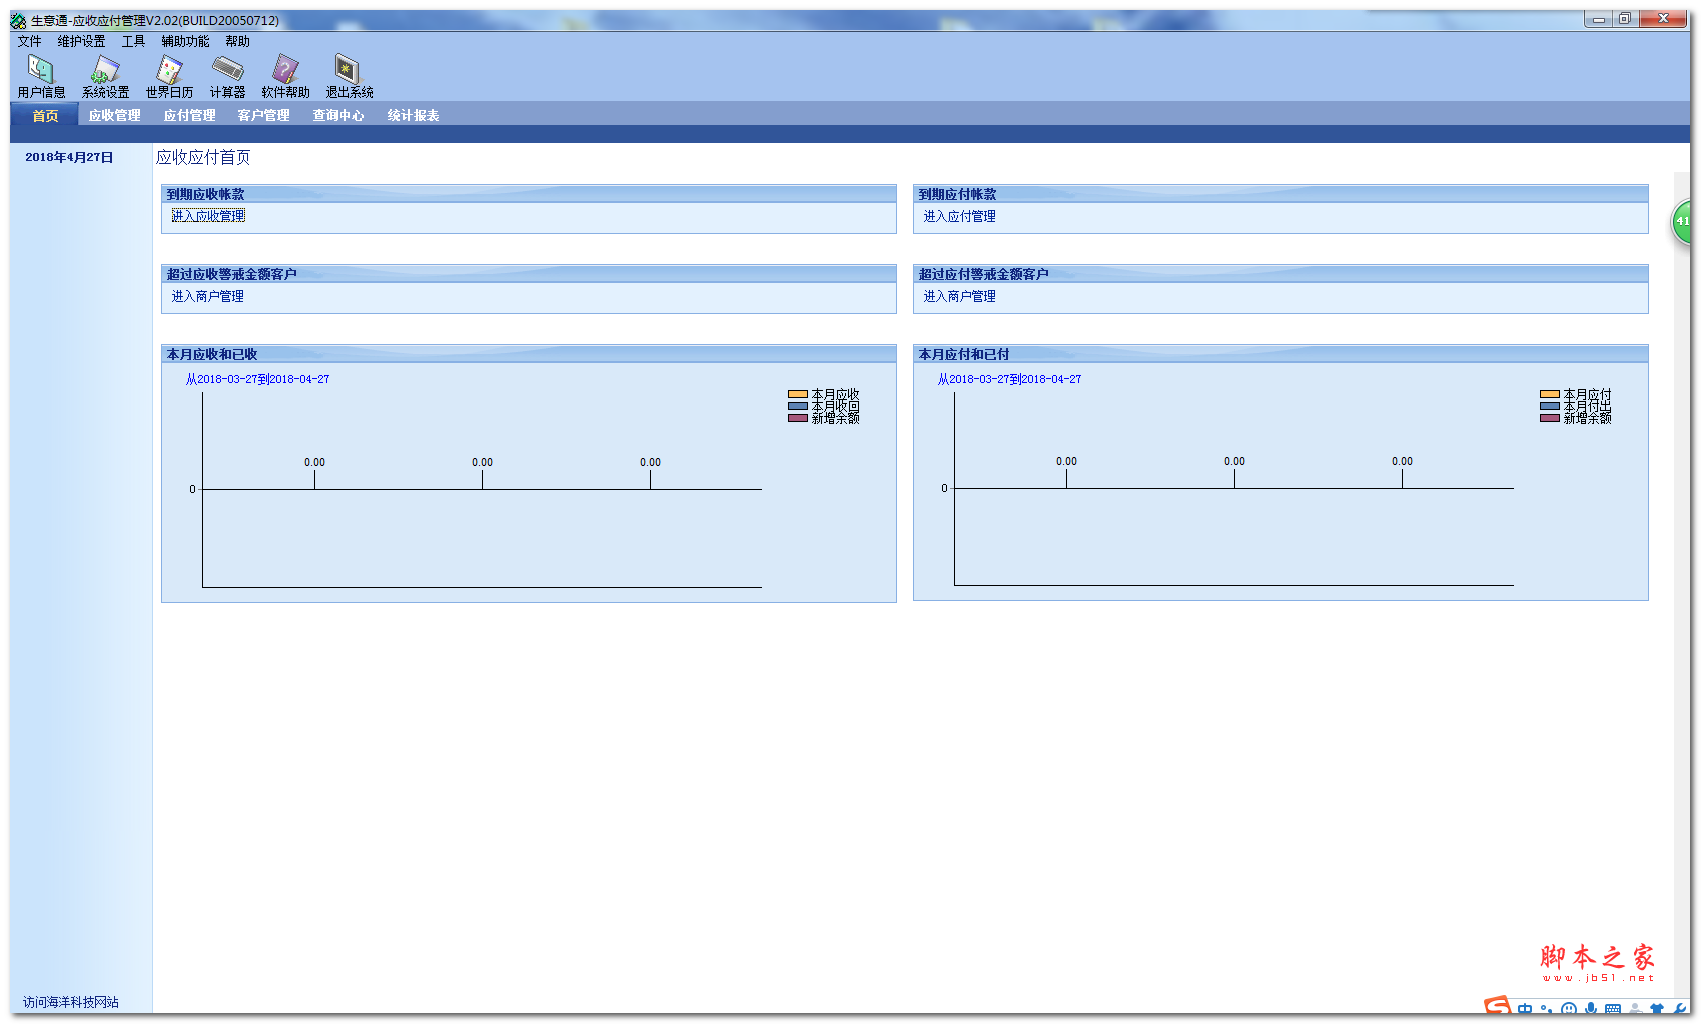Image resolution: width=1701 pixels, height=1024 pixels.
Task: Open the Sogou wrench tools icon
Action: 1679,1009
